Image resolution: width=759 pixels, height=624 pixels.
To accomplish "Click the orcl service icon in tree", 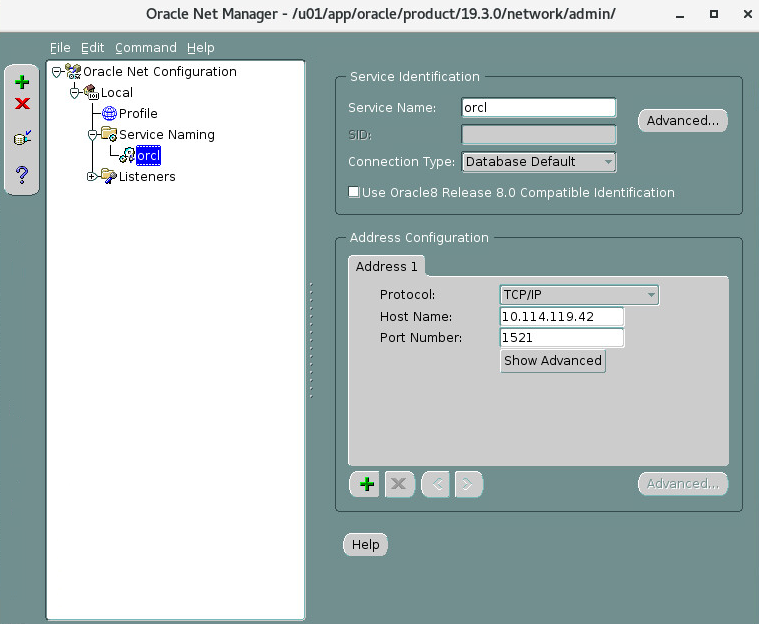I will (127, 155).
